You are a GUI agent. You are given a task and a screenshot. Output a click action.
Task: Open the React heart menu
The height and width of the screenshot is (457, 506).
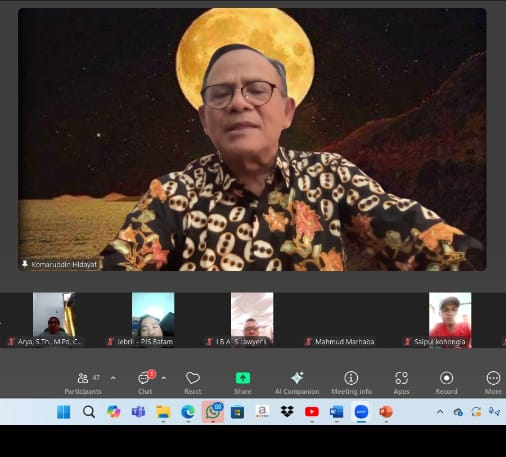click(x=193, y=383)
